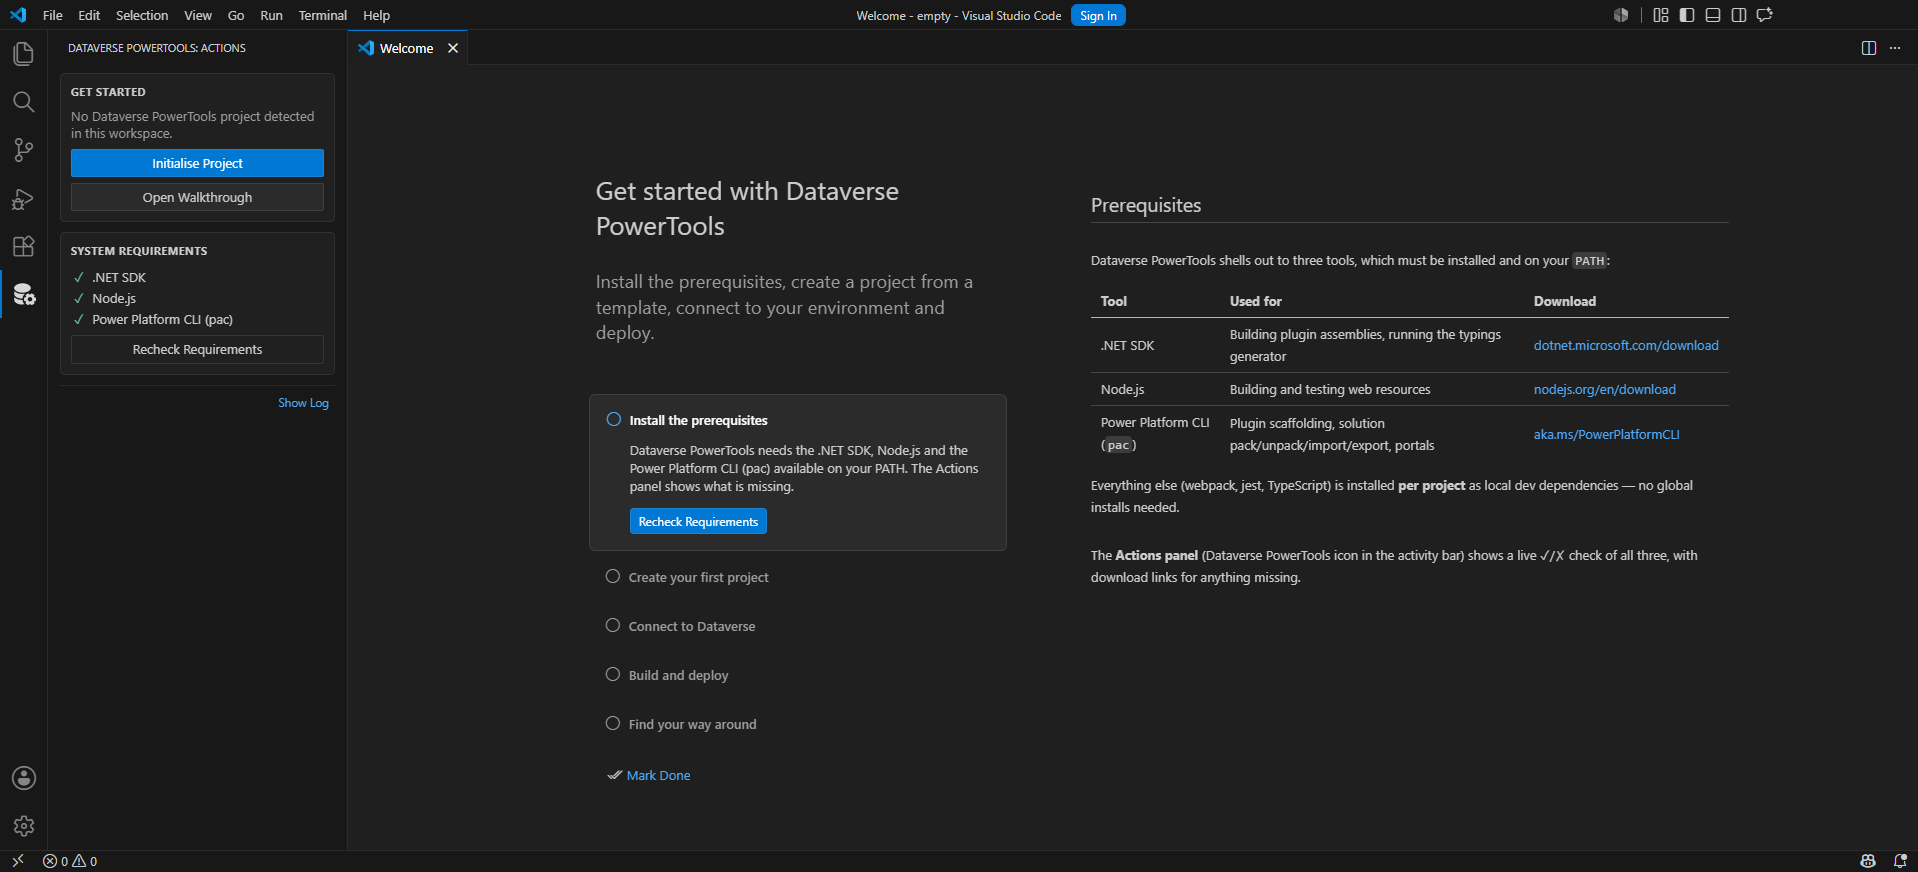This screenshot has width=1918, height=872.
Task: Open the Customize Layout icon in title bar
Action: click(x=1661, y=15)
